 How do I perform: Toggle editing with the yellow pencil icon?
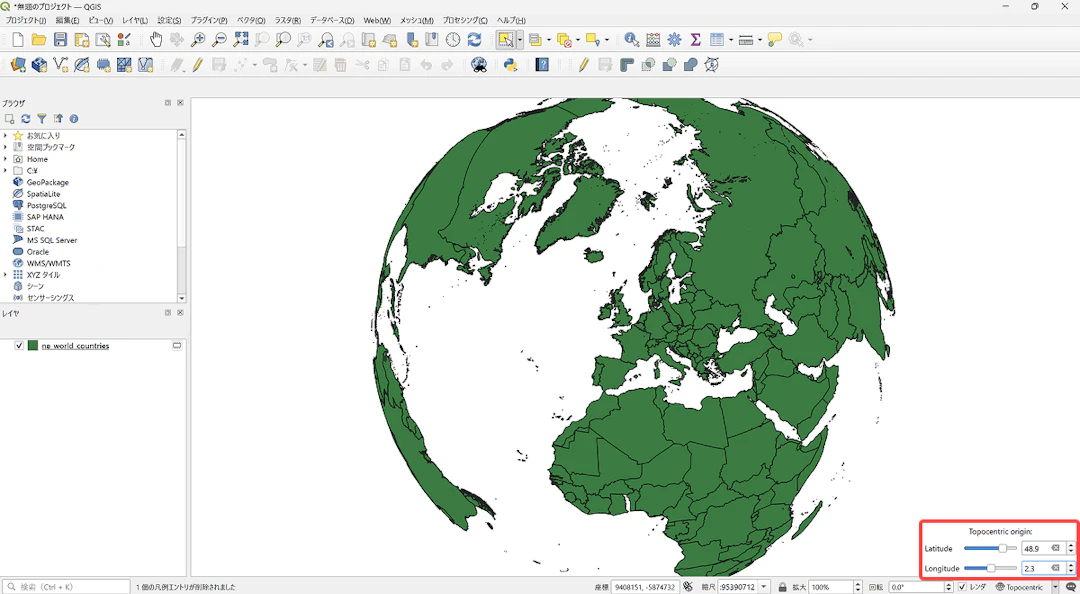(x=198, y=65)
